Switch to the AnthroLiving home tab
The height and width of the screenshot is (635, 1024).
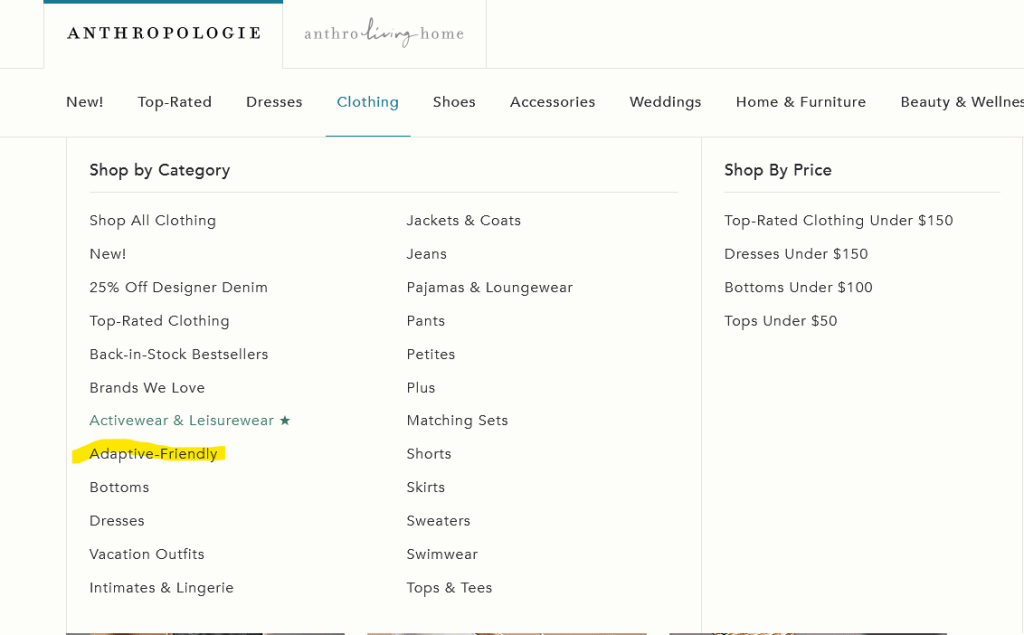384,33
